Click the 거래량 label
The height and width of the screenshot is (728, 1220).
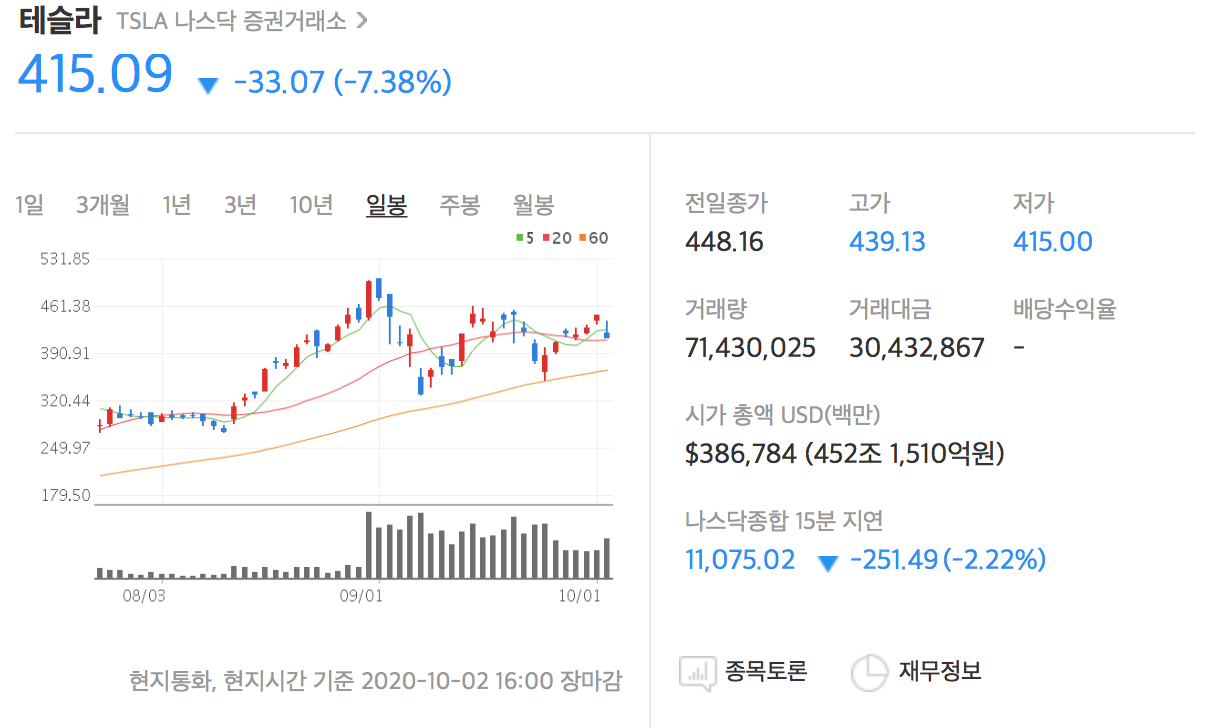(x=716, y=309)
